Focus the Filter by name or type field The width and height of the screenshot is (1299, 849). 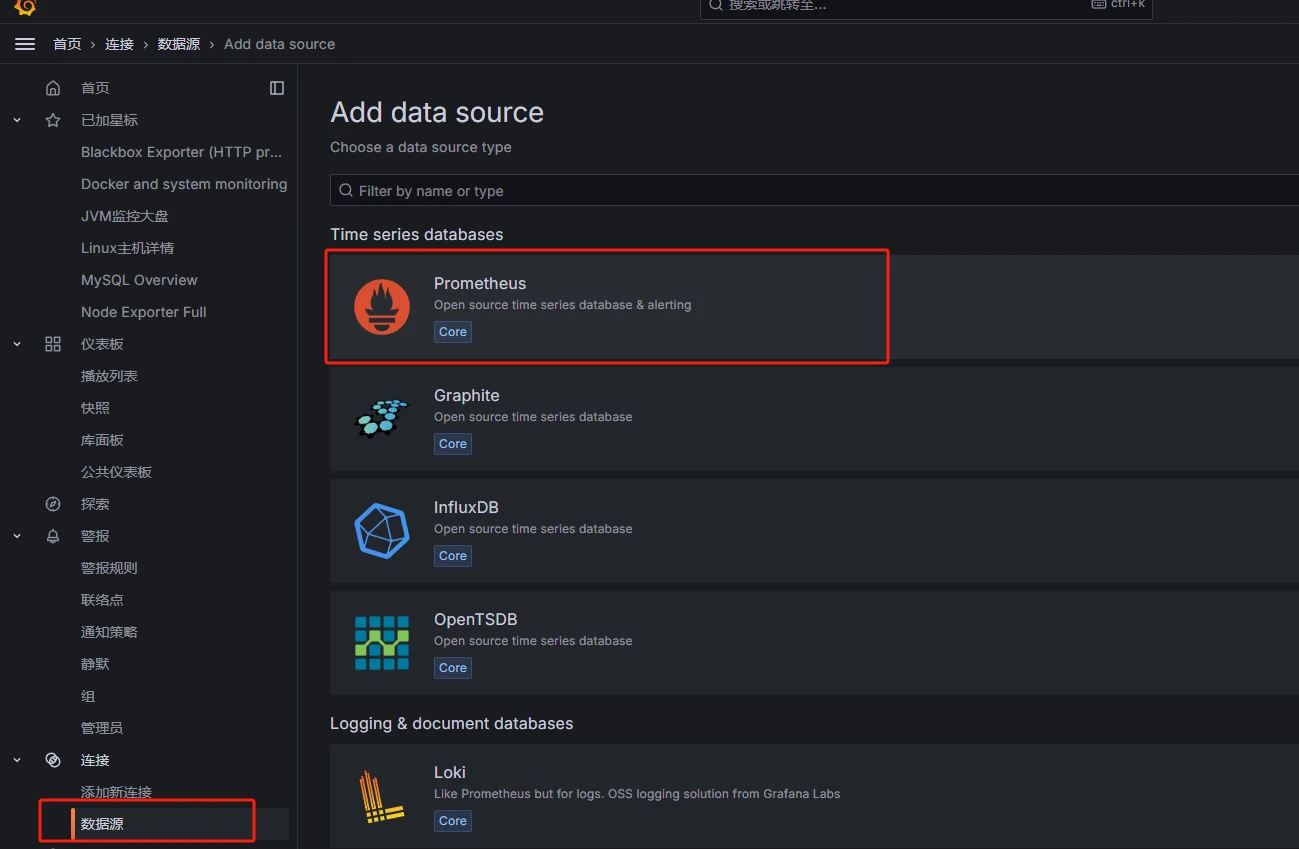click(814, 190)
